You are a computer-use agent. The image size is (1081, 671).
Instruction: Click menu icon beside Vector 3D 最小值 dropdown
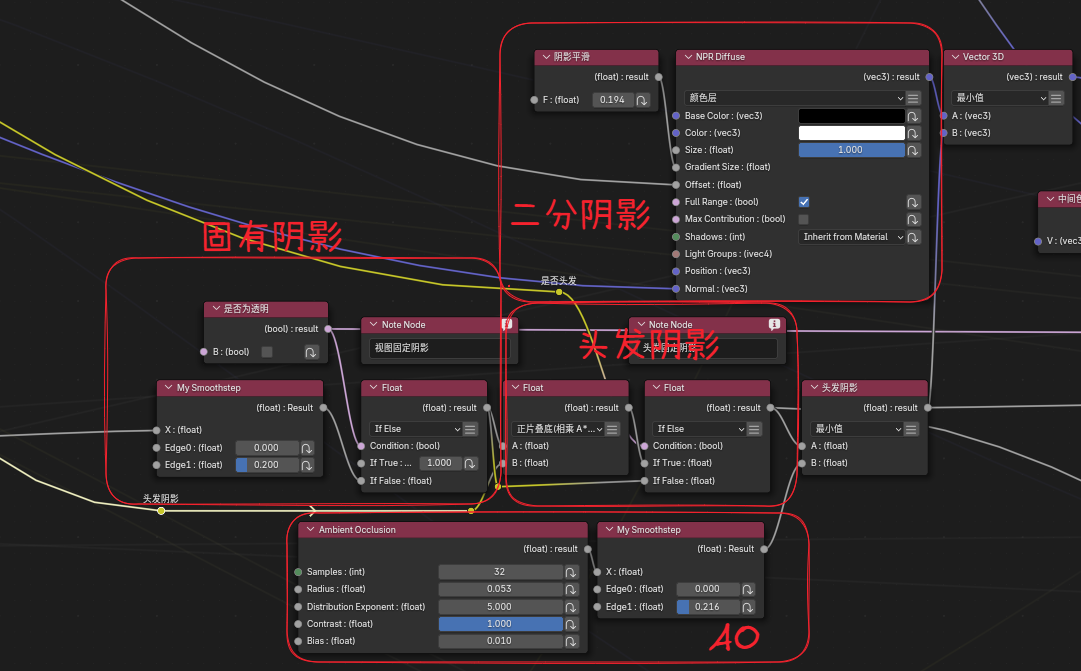pyautogui.click(x=1056, y=98)
